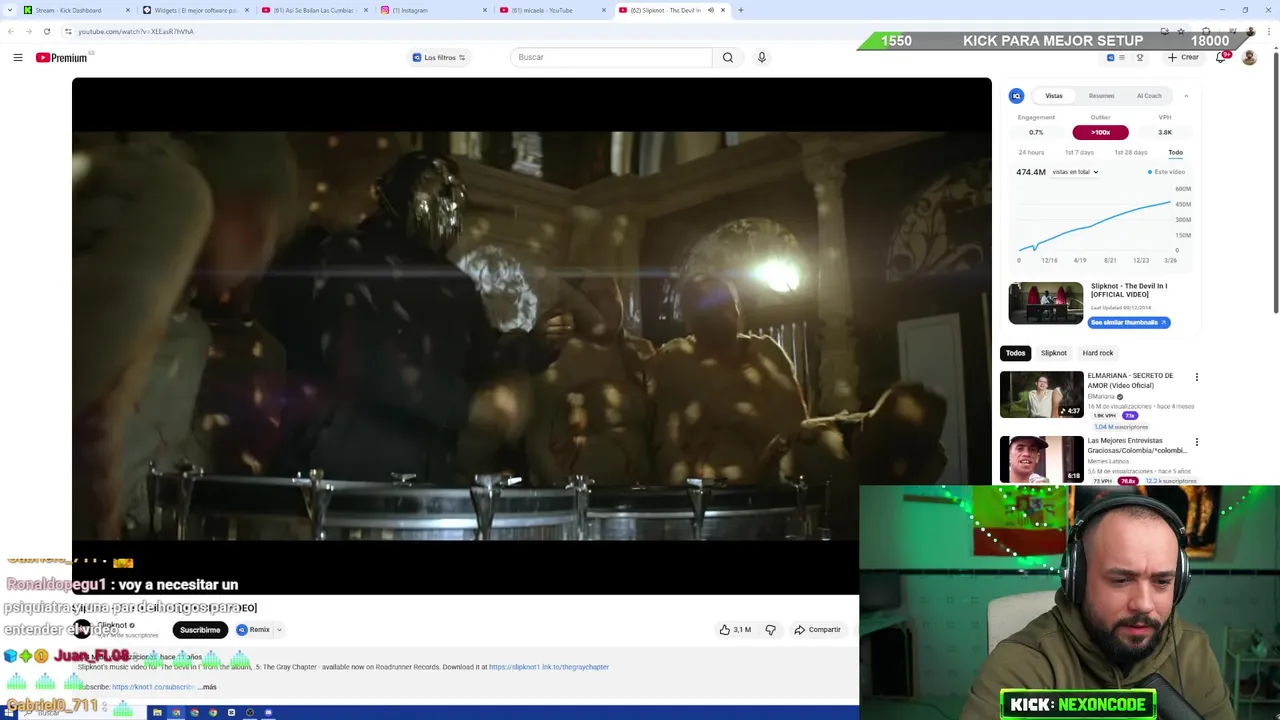1280x720 pixels.
Task: Mute the Slipknot tab audio icon
Action: (x=711, y=10)
